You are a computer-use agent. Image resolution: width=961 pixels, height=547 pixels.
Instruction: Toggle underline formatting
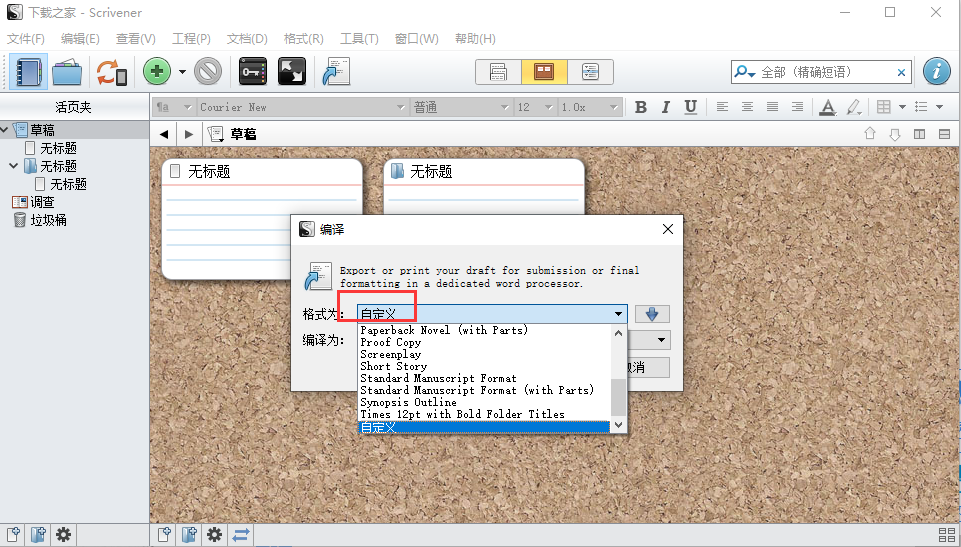click(x=691, y=107)
